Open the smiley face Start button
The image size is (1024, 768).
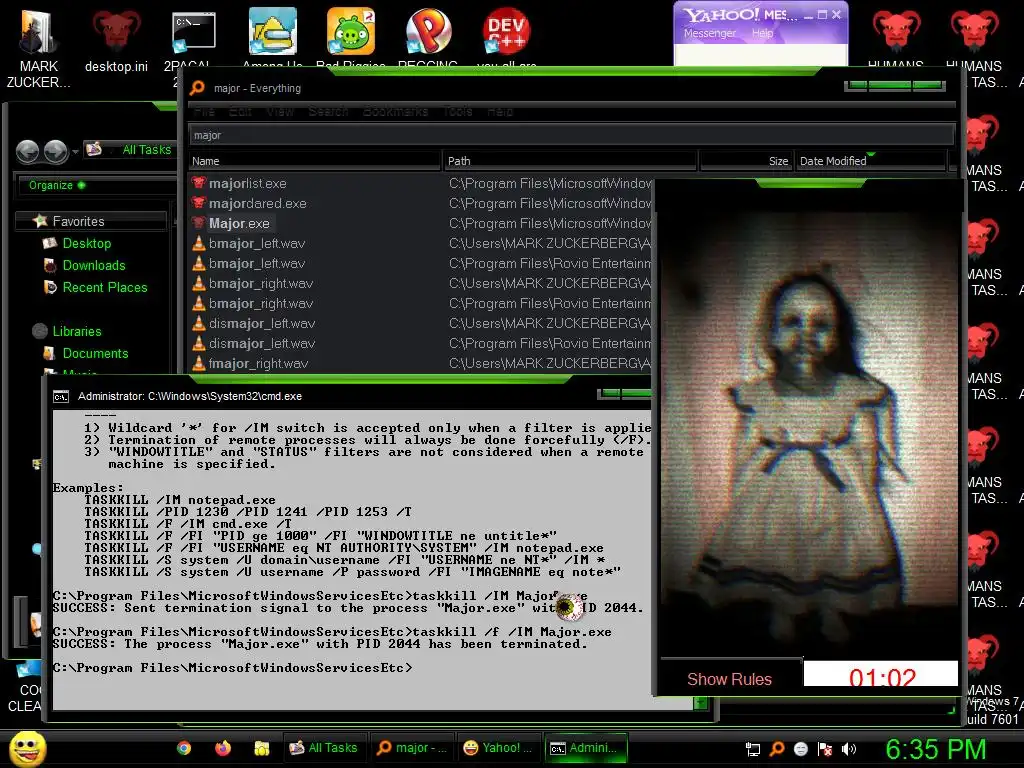tap(27, 748)
